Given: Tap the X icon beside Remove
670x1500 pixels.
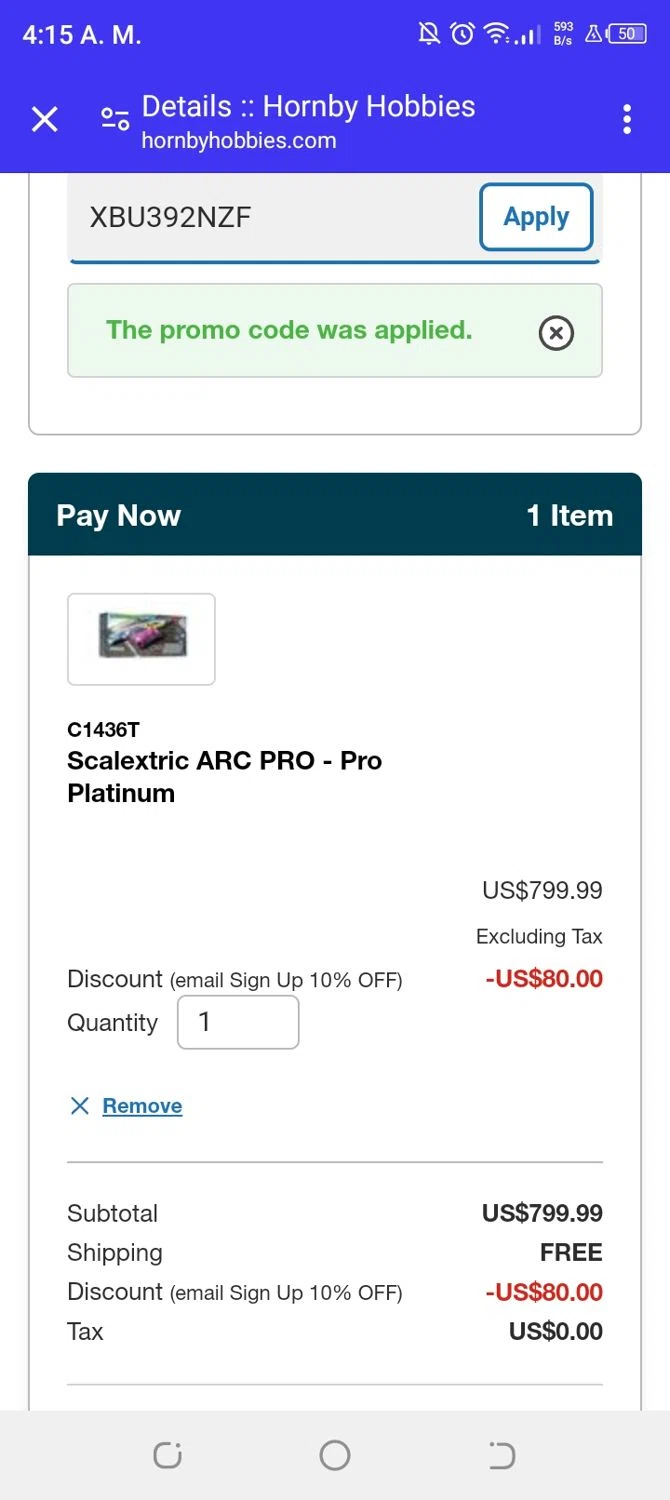Looking at the screenshot, I should click(x=80, y=1106).
